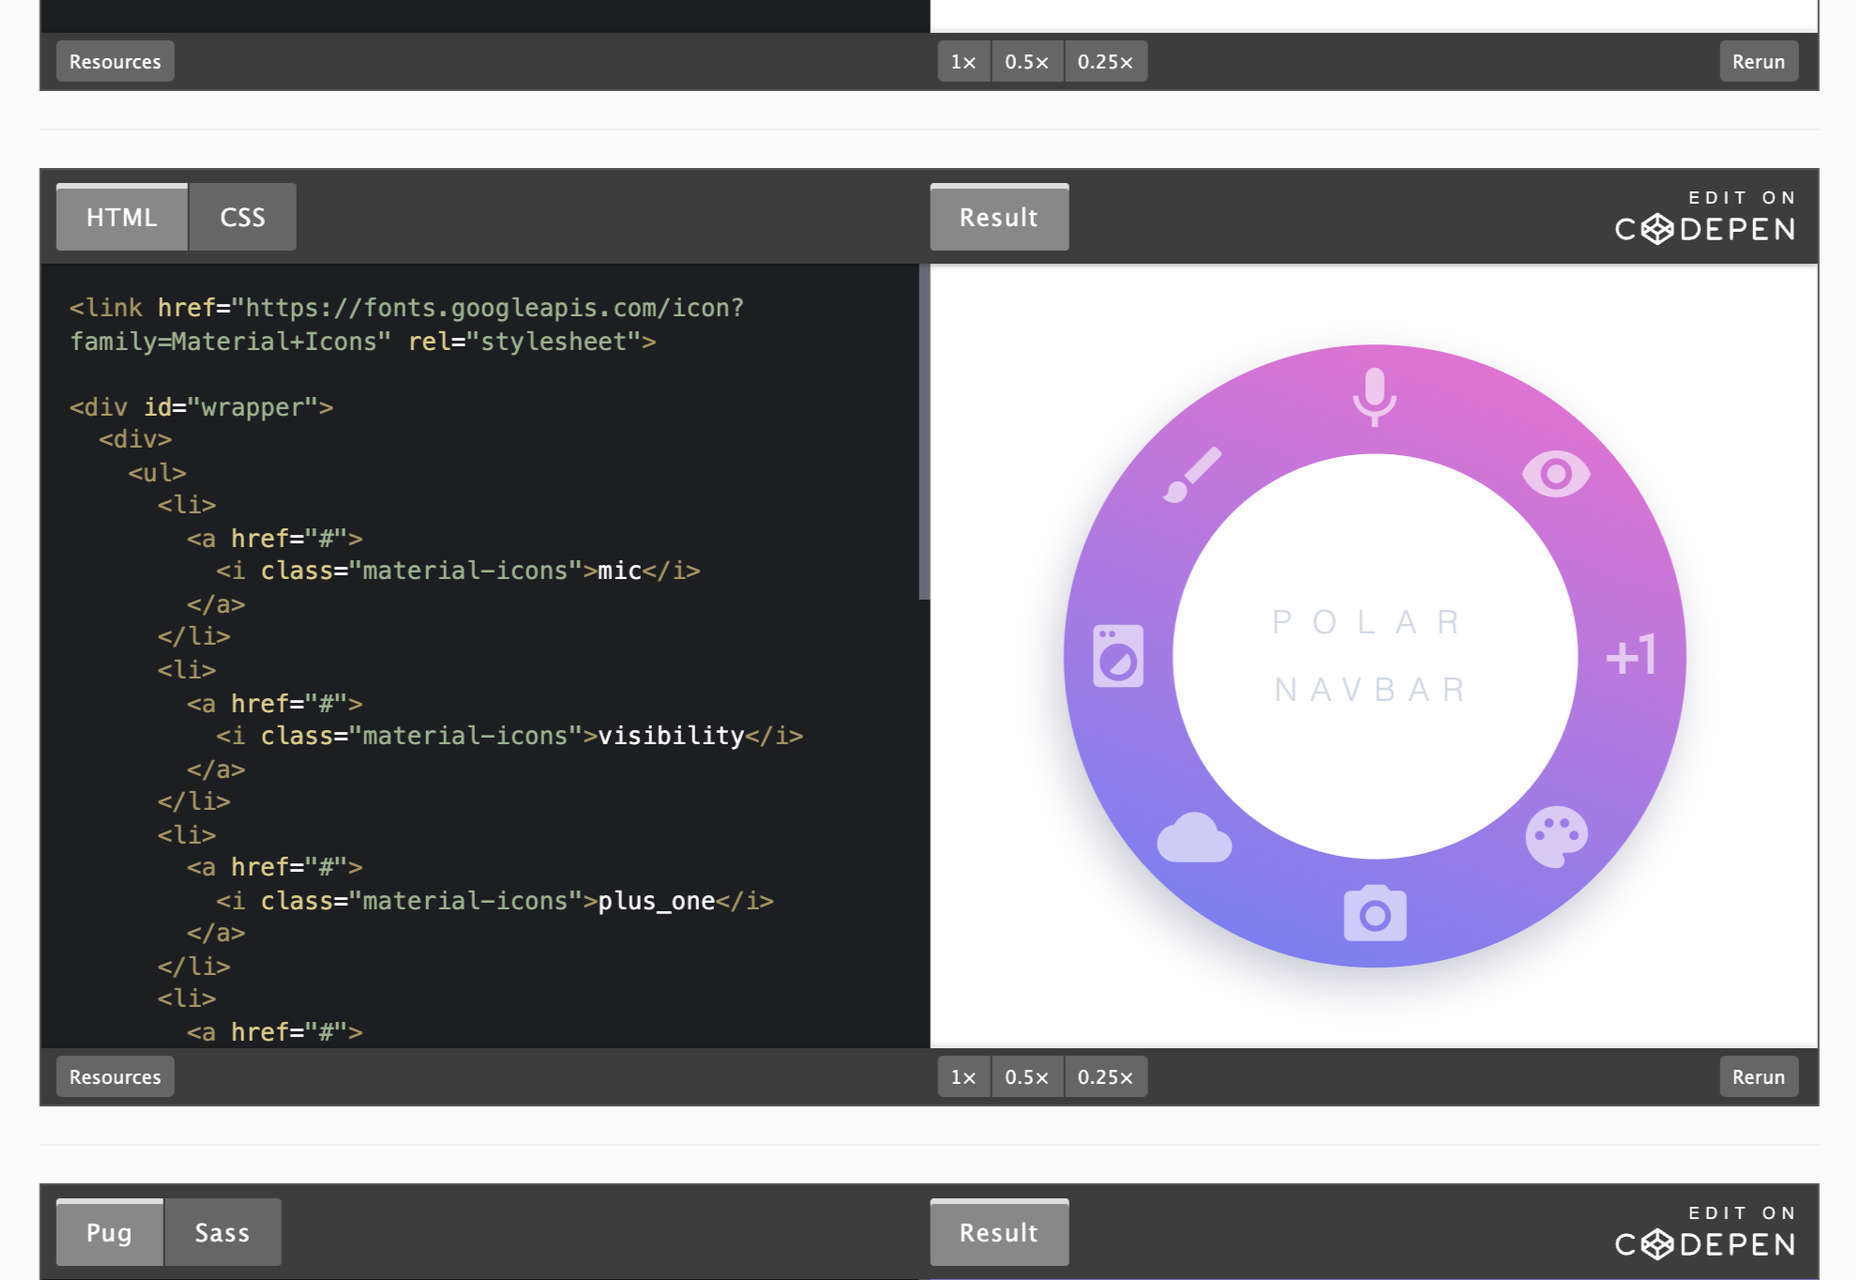Select the Result tab in the bottom embed

[999, 1232]
